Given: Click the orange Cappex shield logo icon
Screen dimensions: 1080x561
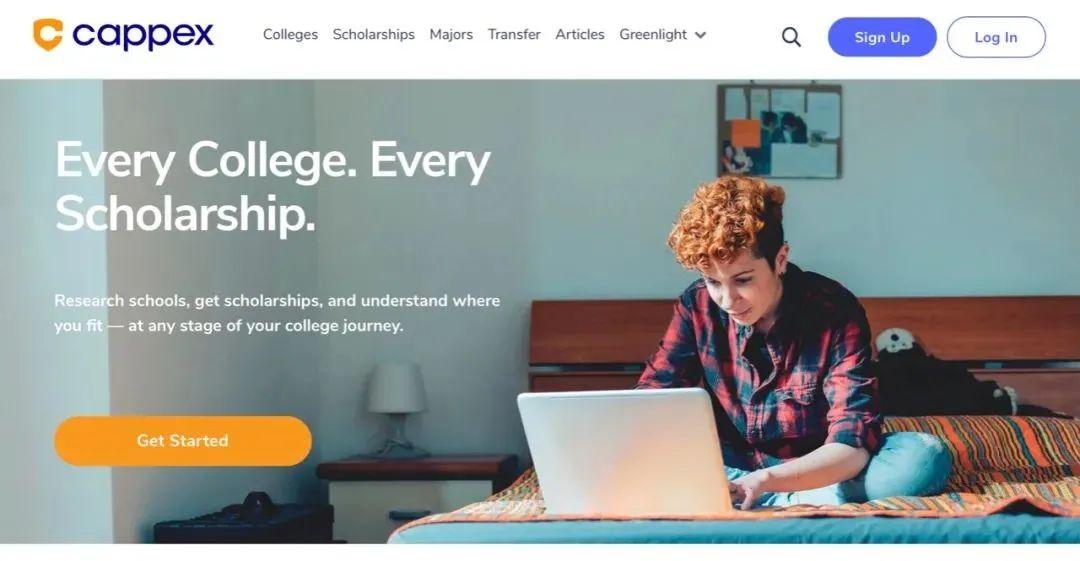Looking at the screenshot, I should [48, 34].
